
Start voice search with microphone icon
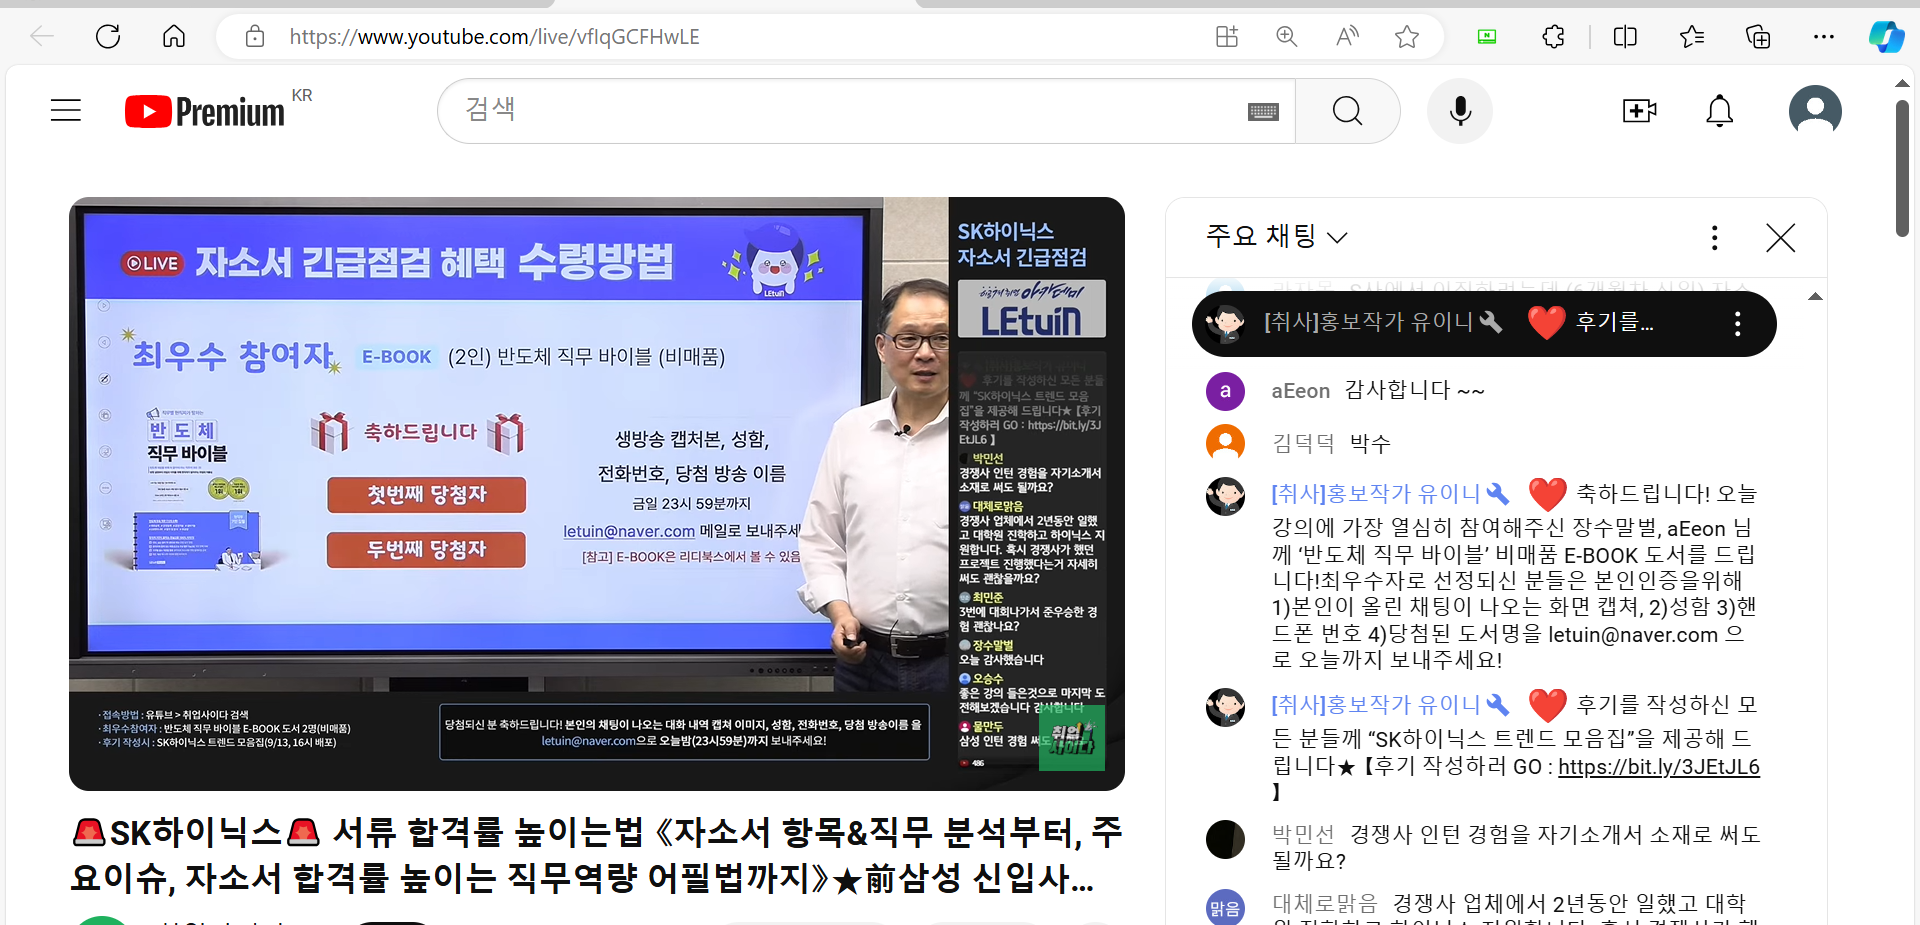[1460, 111]
